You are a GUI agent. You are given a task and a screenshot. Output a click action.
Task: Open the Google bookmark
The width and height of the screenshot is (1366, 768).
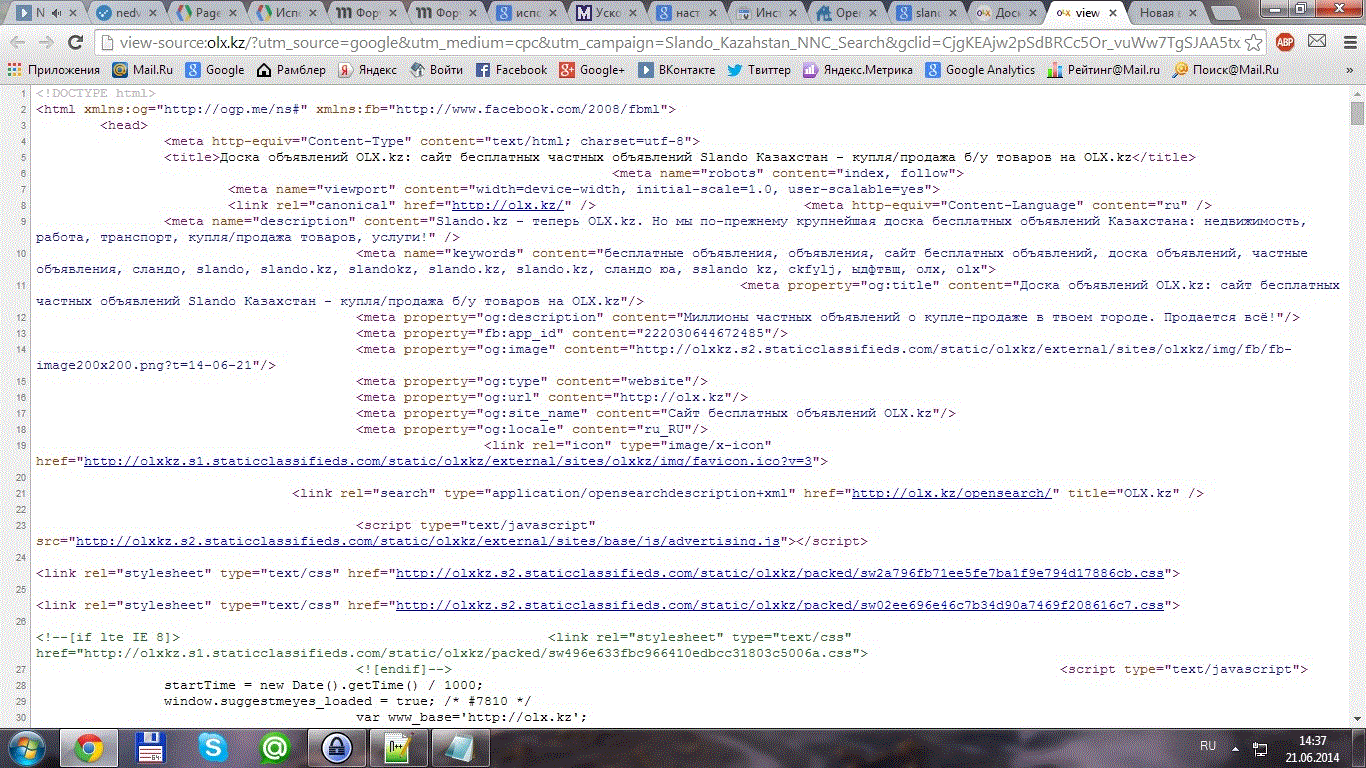[x=215, y=70]
